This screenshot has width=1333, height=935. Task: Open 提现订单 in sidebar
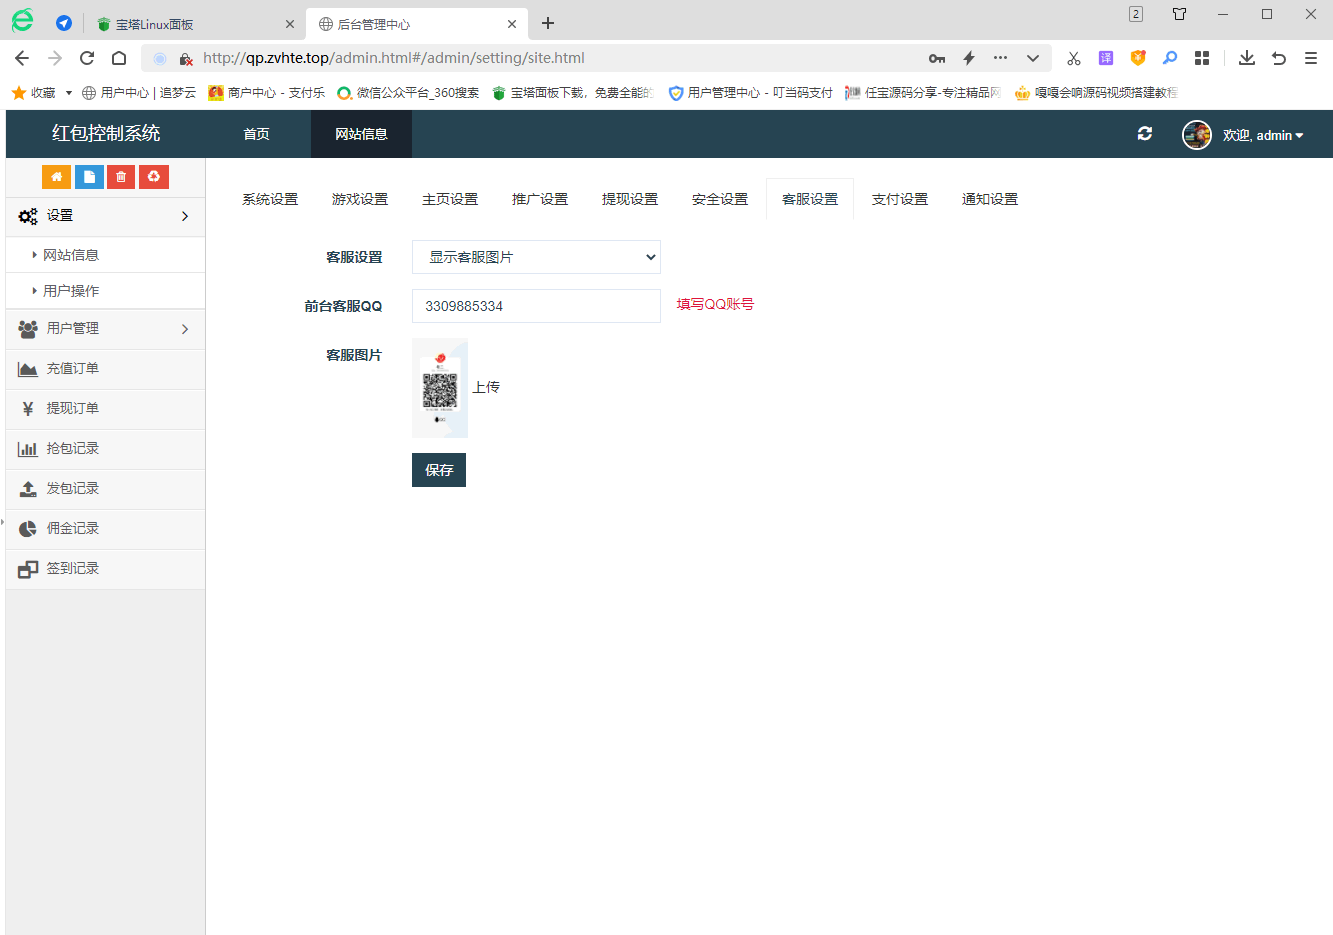tap(72, 409)
